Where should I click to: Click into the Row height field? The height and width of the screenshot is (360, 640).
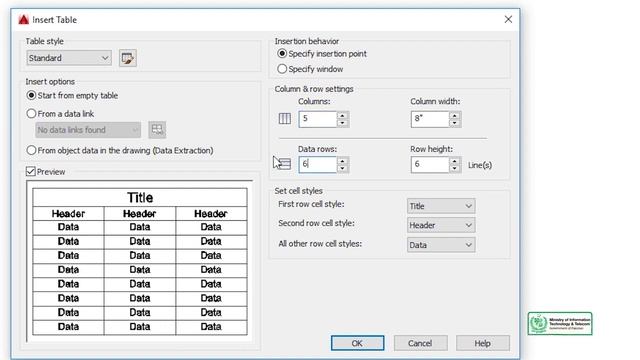430,165
